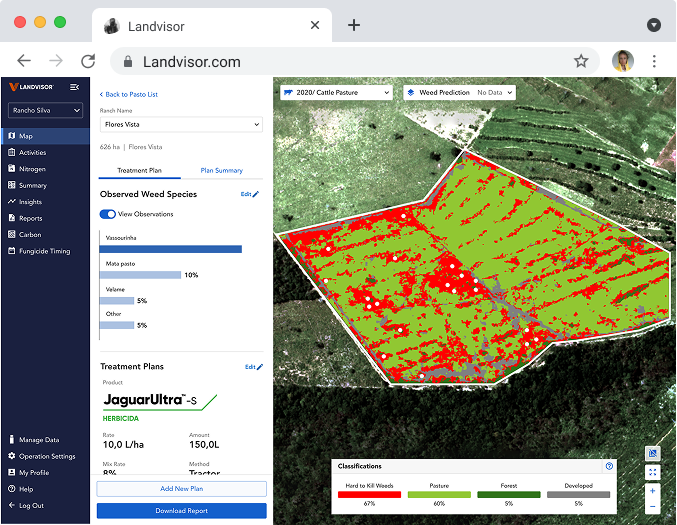Click the fullscreen map icon

click(x=652, y=472)
